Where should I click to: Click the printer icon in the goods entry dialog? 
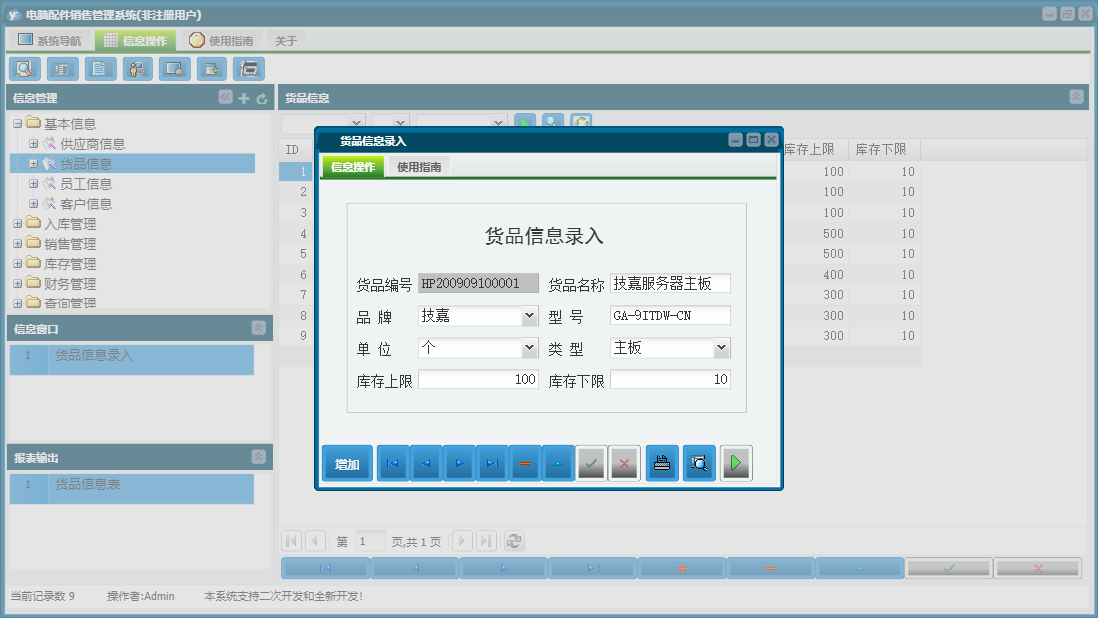coord(662,462)
